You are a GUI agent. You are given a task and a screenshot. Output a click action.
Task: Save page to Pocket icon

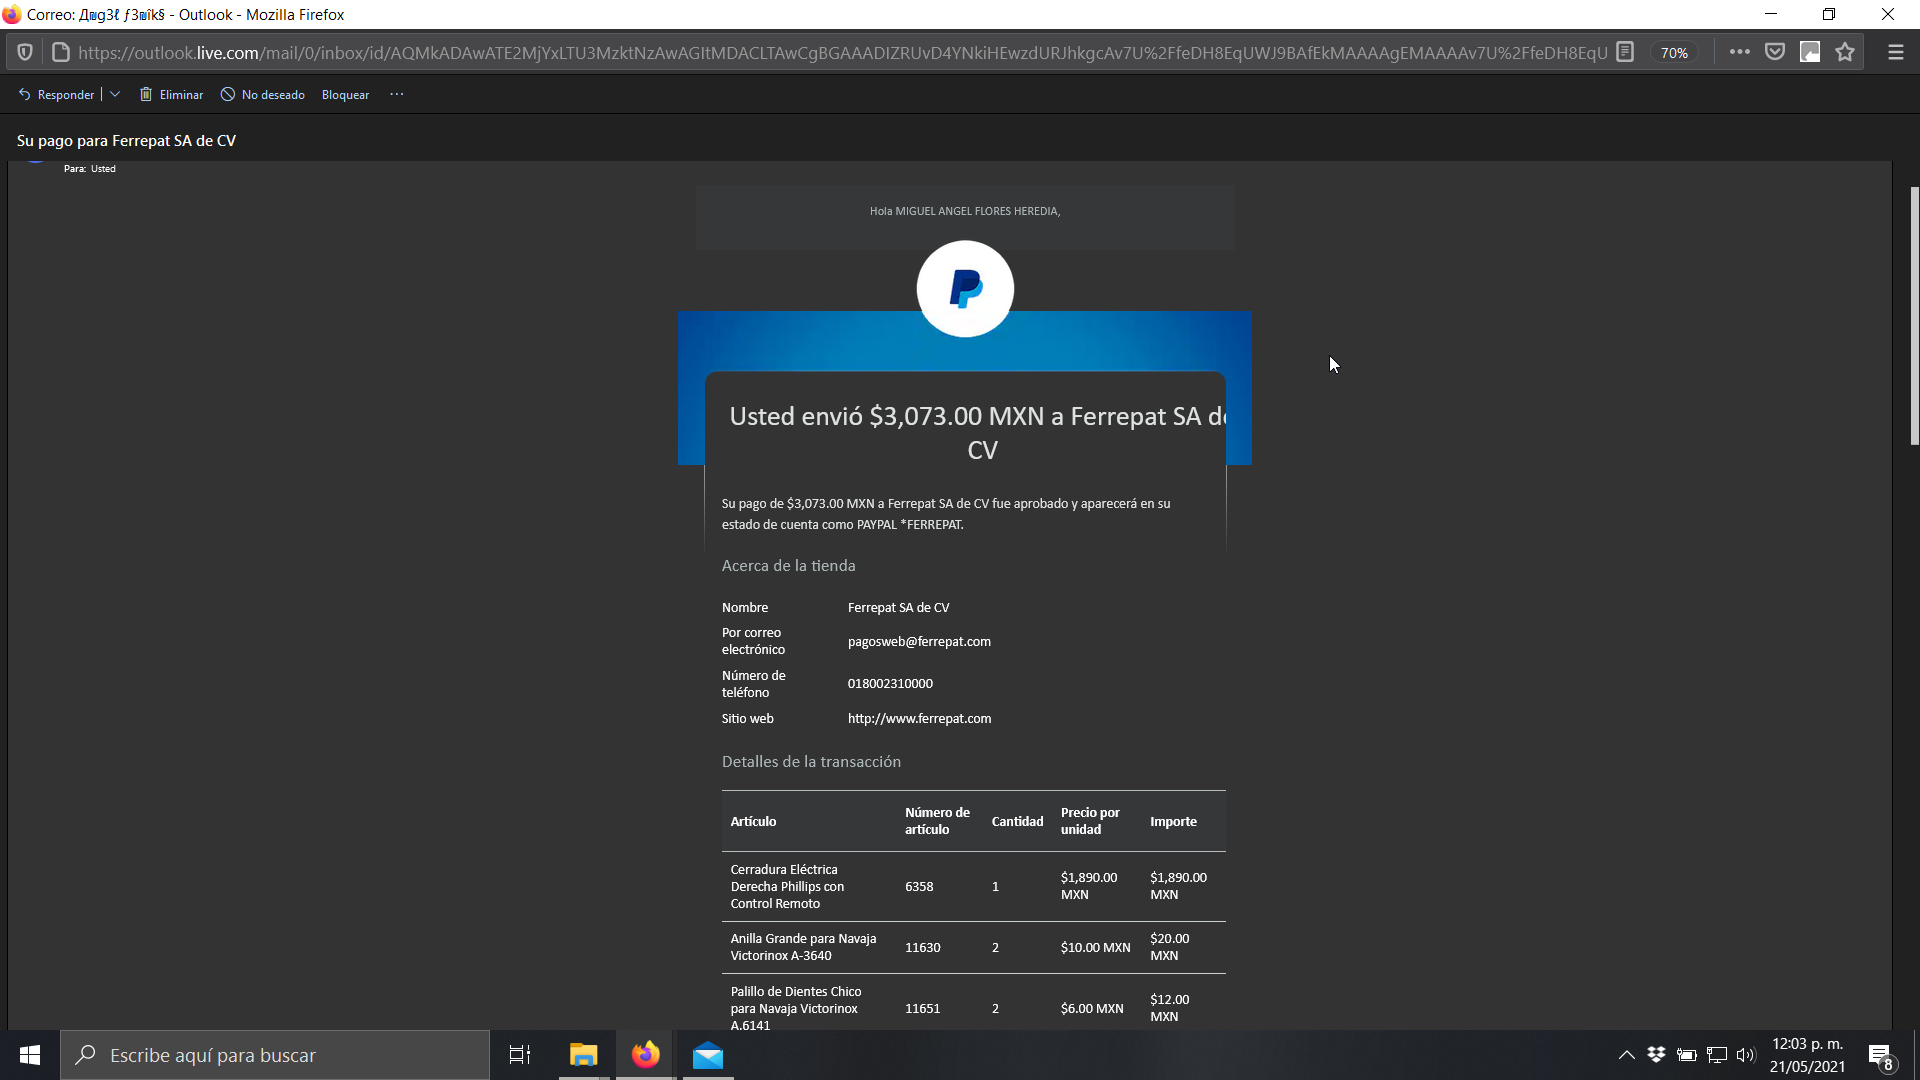[1775, 52]
